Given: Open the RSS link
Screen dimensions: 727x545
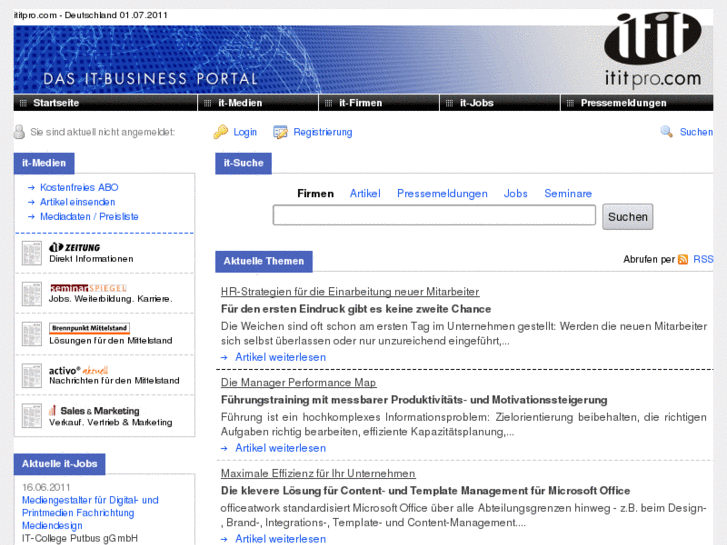Looking at the screenshot, I should click(703, 259).
